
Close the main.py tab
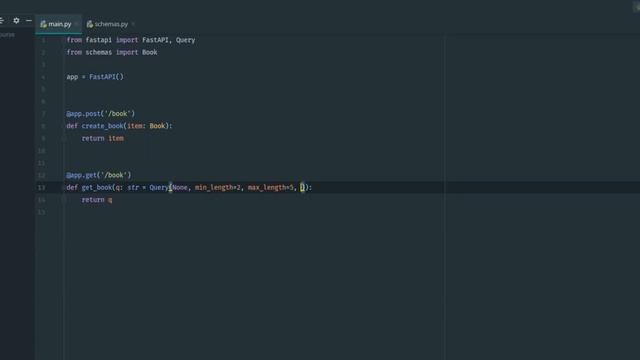(76, 24)
